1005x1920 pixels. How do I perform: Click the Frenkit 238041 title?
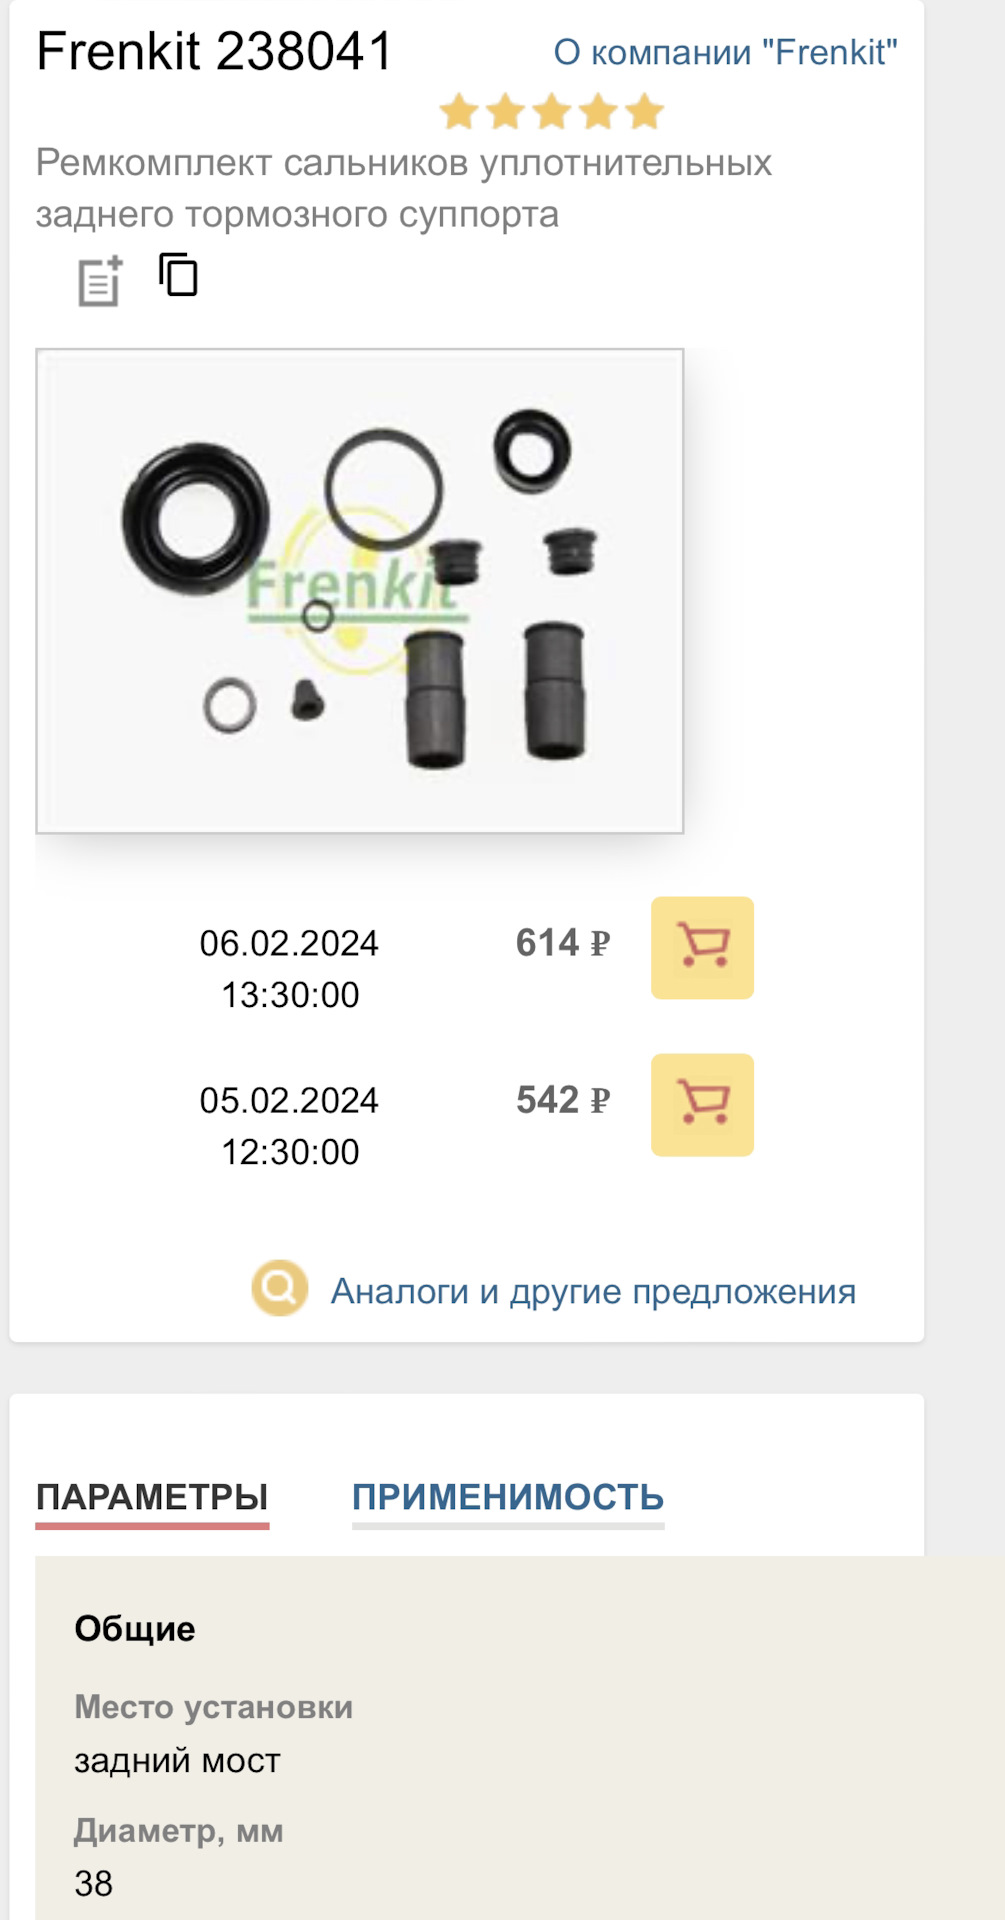point(215,51)
